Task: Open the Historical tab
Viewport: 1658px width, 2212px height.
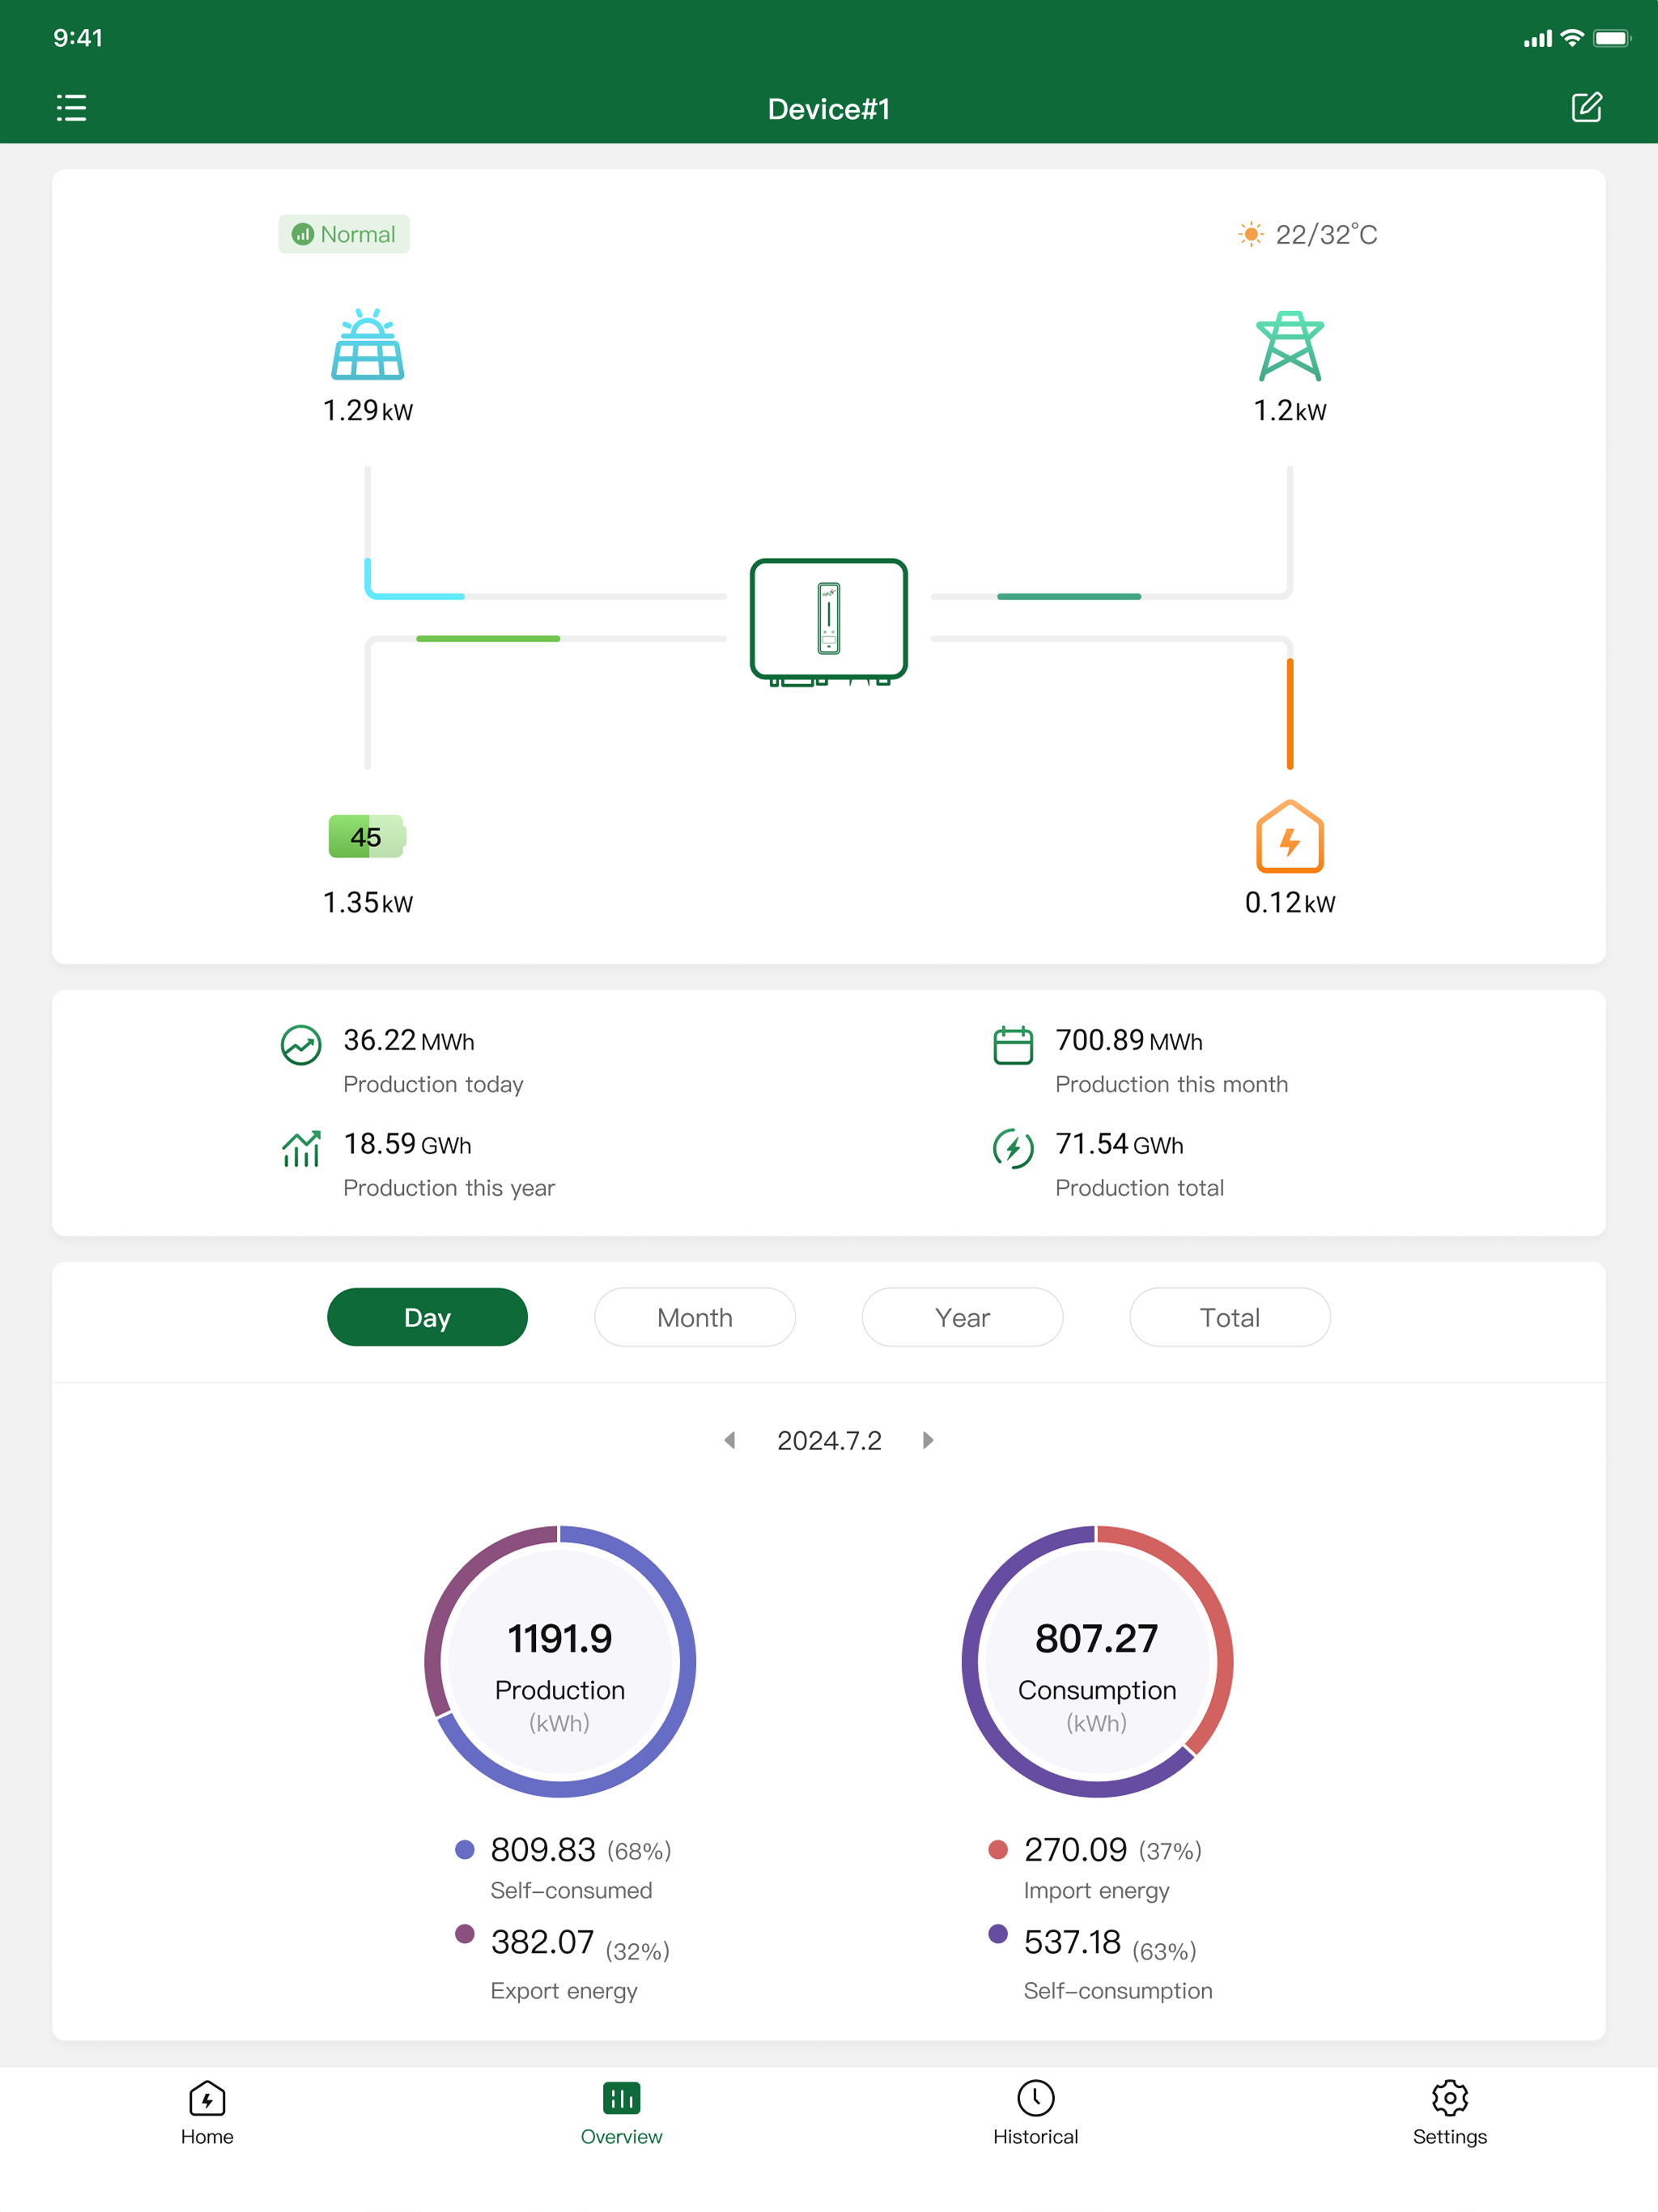Action: [1035, 2113]
